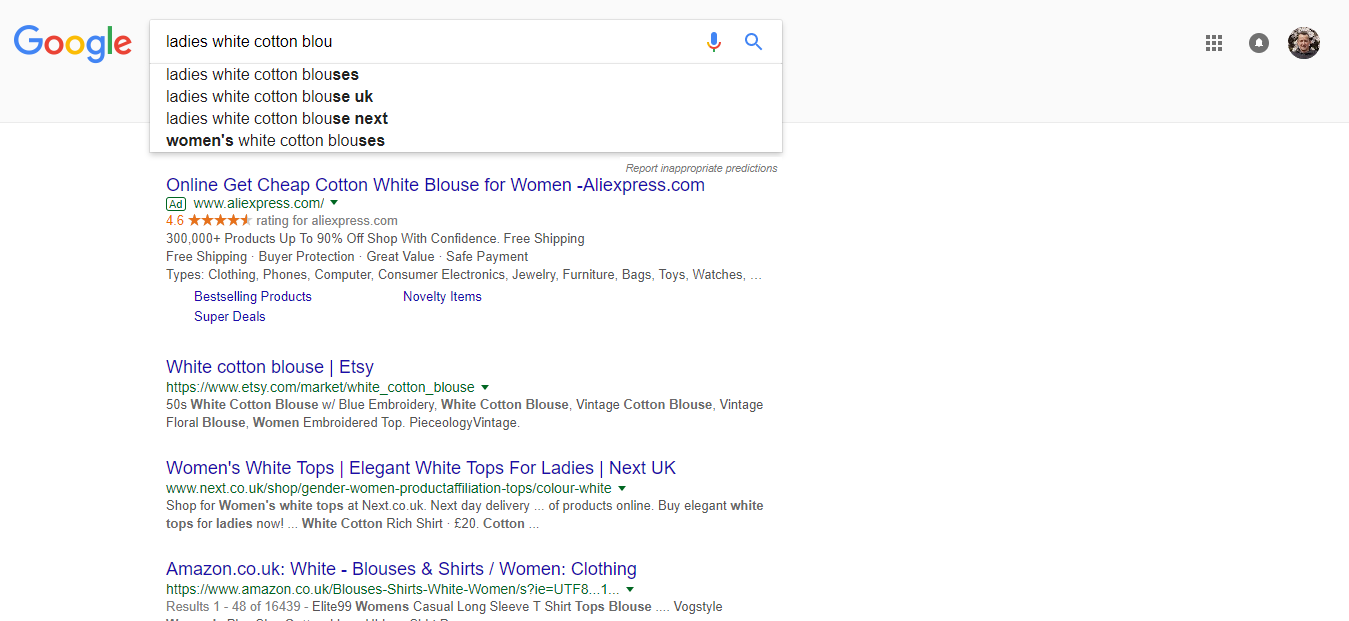This screenshot has height=621, width=1349.
Task: Choose suggestion 'ladies white cotton blouse next'
Action: [276, 119]
